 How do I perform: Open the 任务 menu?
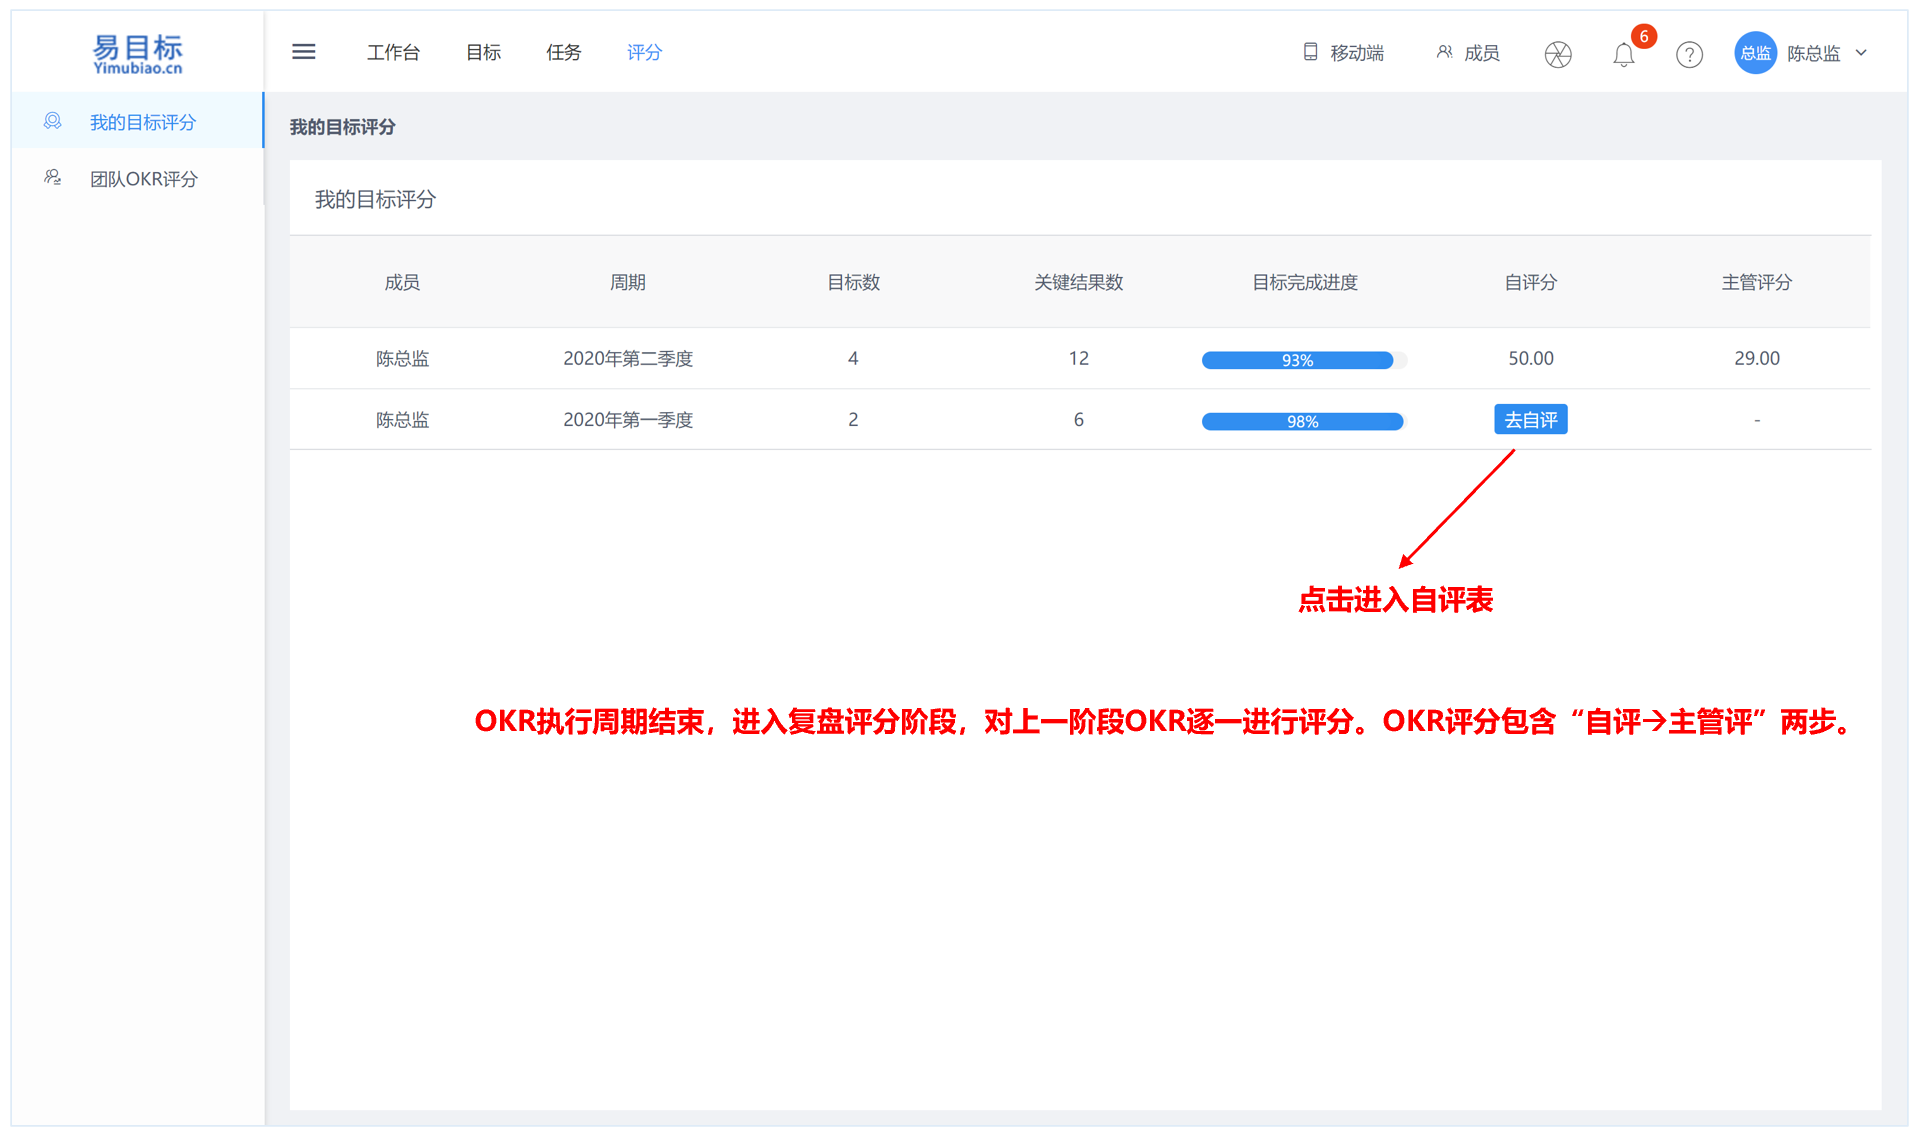564,52
